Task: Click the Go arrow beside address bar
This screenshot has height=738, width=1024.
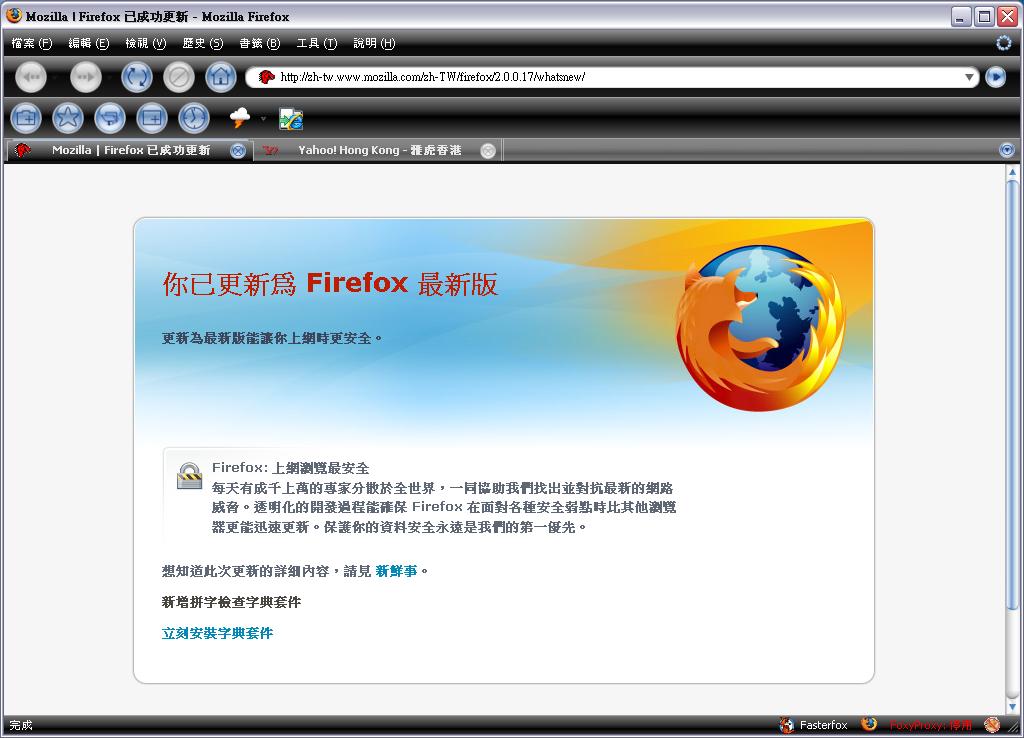Action: coord(996,77)
